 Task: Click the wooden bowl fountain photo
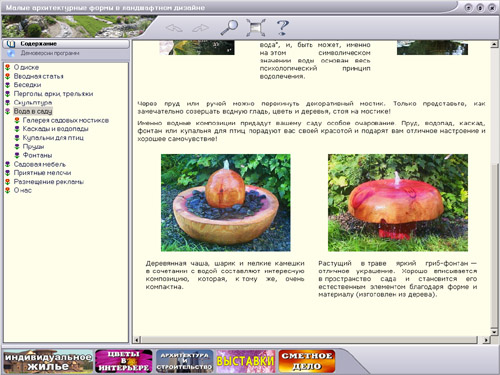226,203
